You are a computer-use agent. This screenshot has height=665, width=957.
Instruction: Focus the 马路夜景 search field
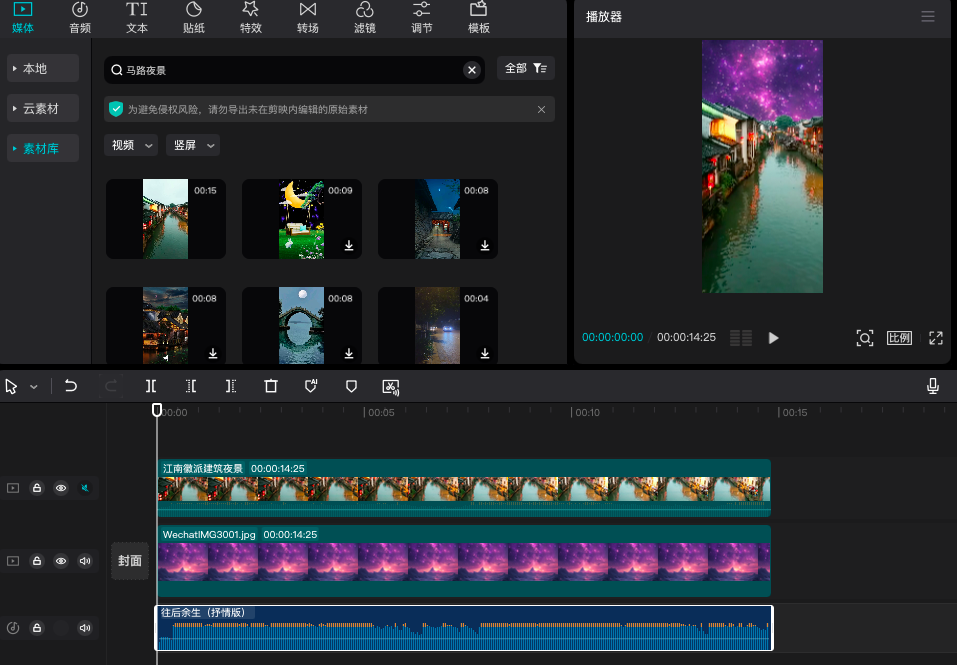(294, 70)
